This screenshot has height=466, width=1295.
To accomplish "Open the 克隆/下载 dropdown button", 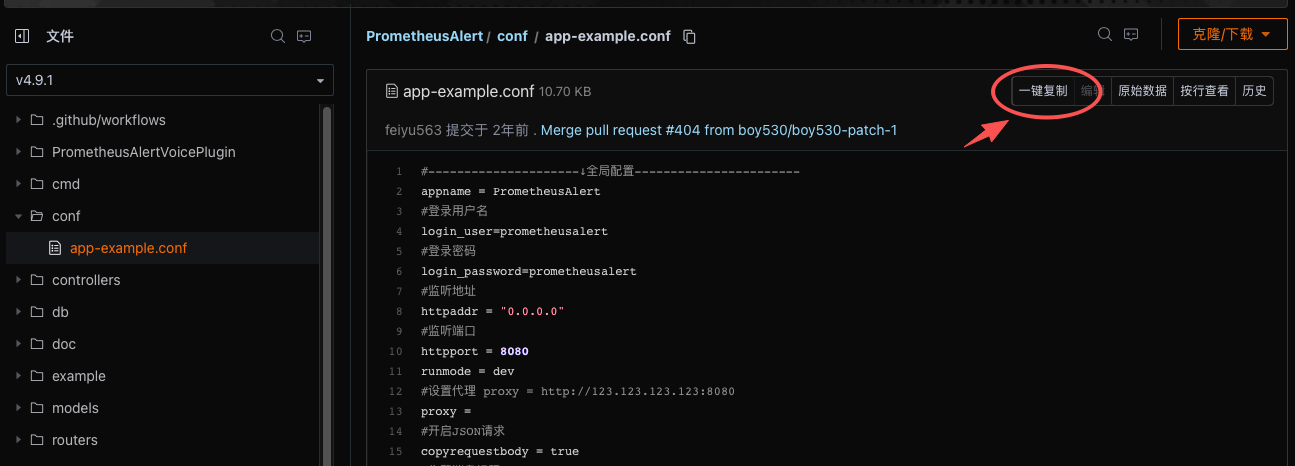I will tap(1231, 34).
